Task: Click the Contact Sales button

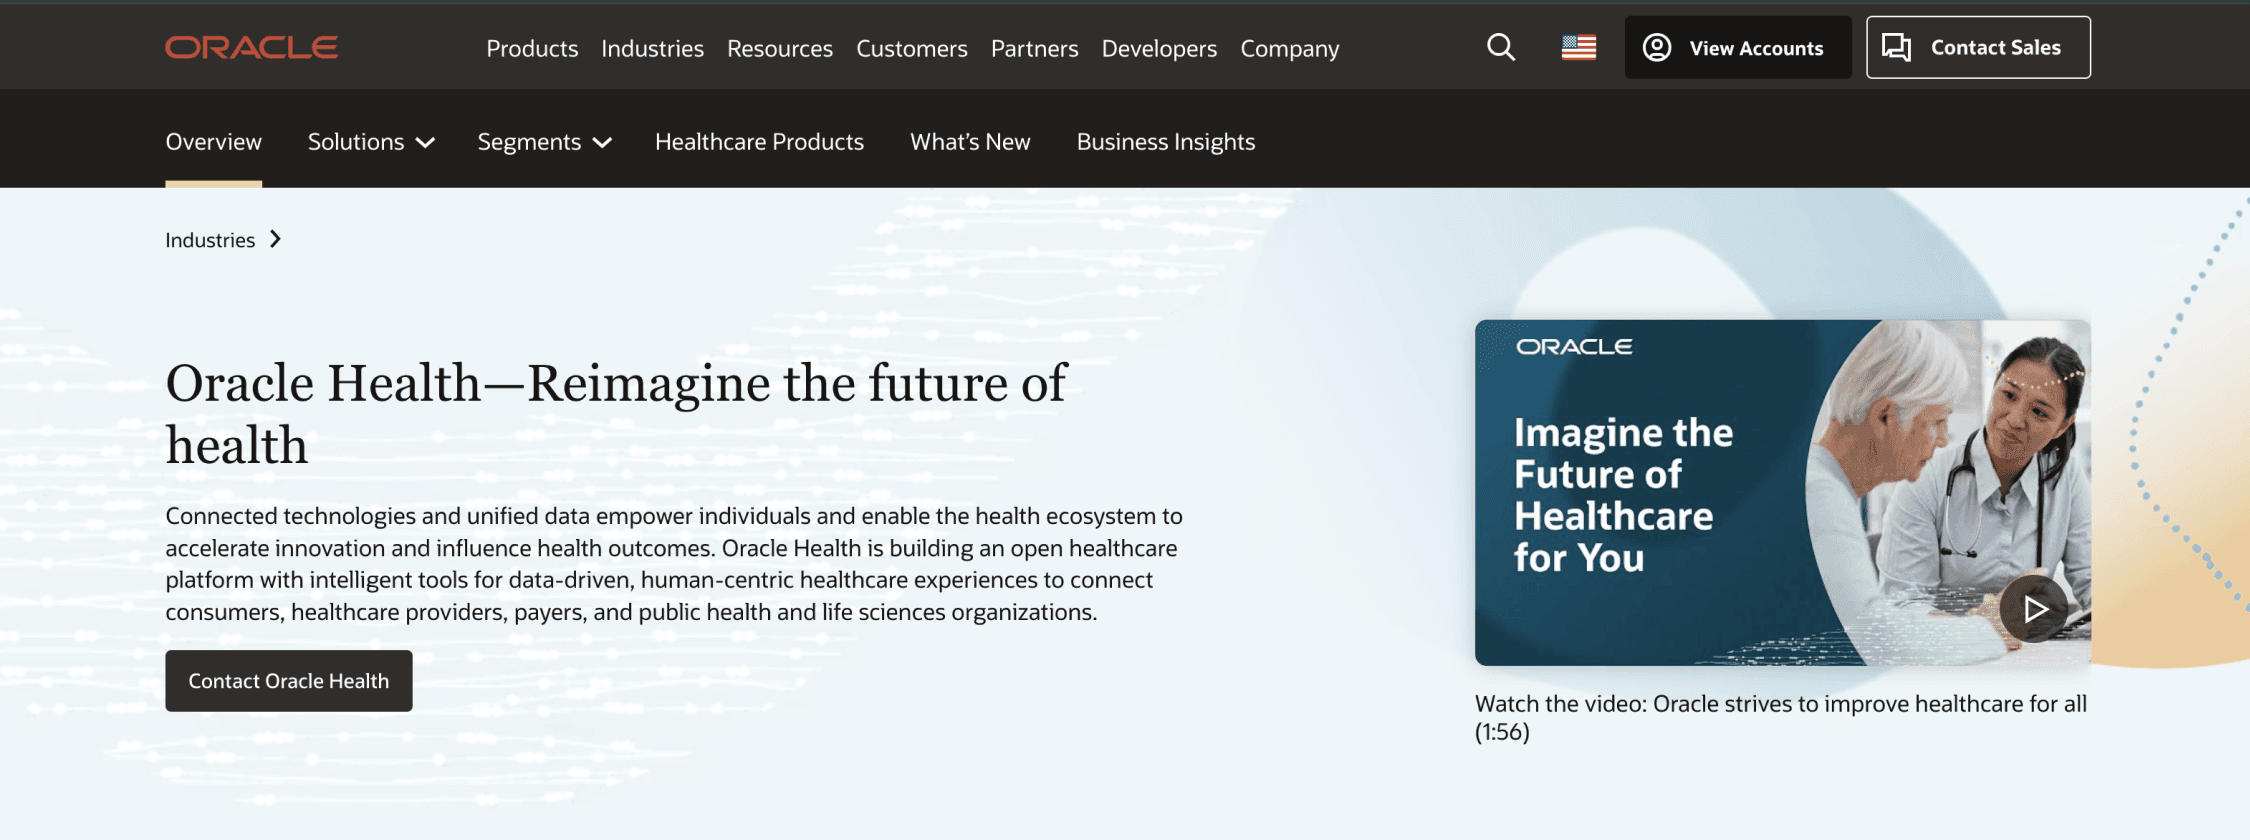Action: pyautogui.click(x=1977, y=47)
